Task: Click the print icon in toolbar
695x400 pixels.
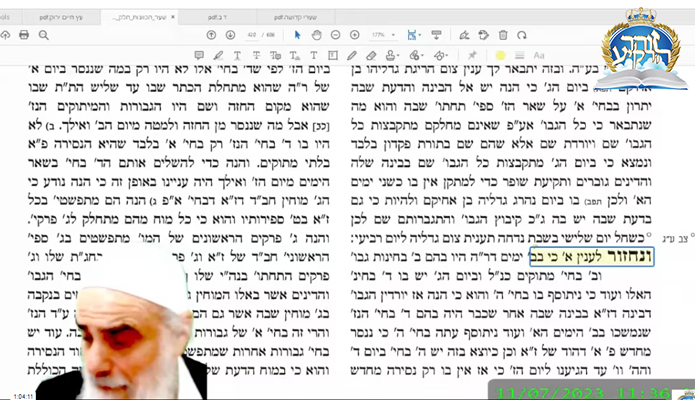Action: pyautogui.click(x=25, y=34)
